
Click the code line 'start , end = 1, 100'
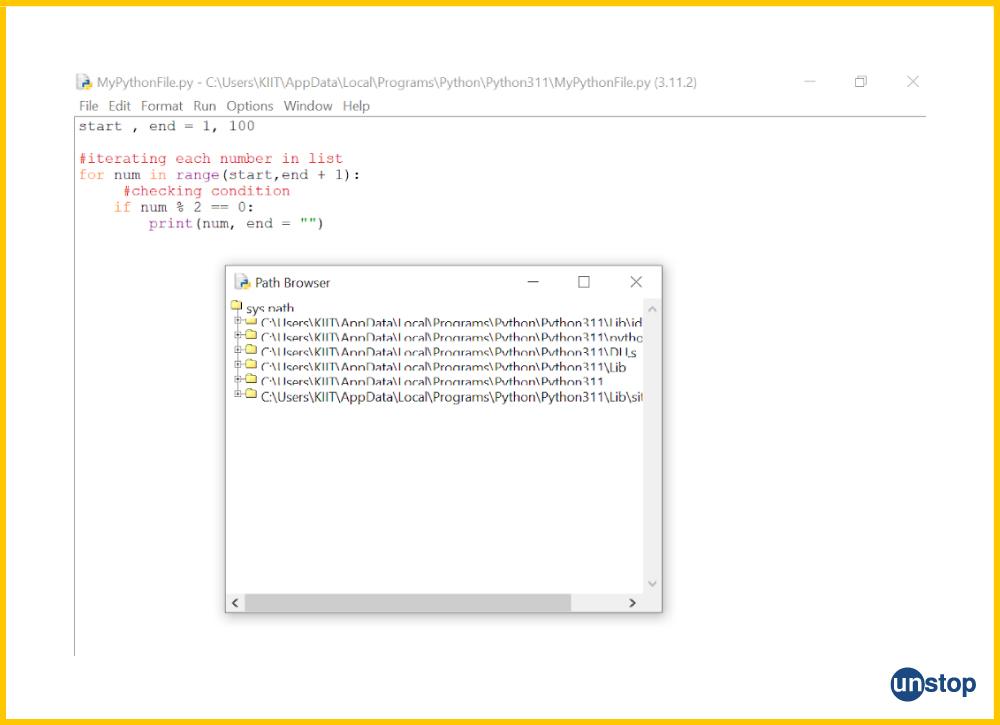[x=166, y=126]
